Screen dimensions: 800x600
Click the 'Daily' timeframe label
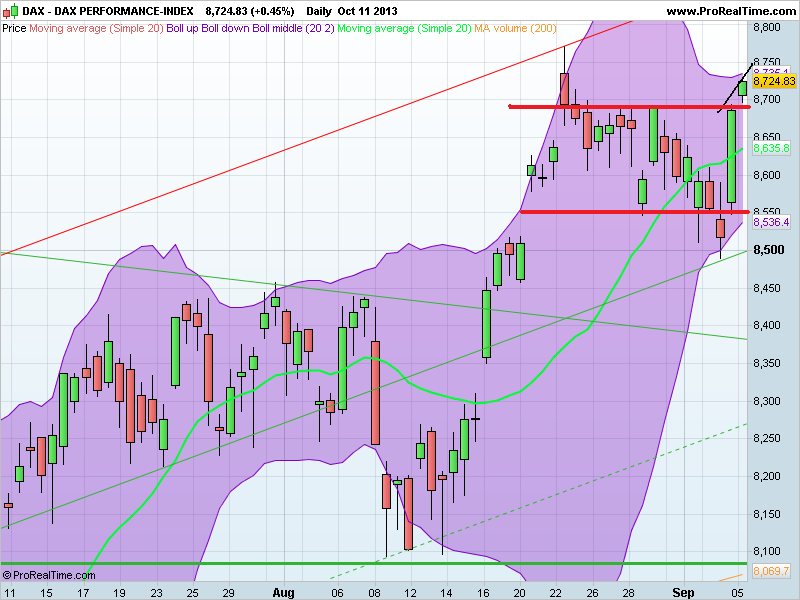pos(318,11)
